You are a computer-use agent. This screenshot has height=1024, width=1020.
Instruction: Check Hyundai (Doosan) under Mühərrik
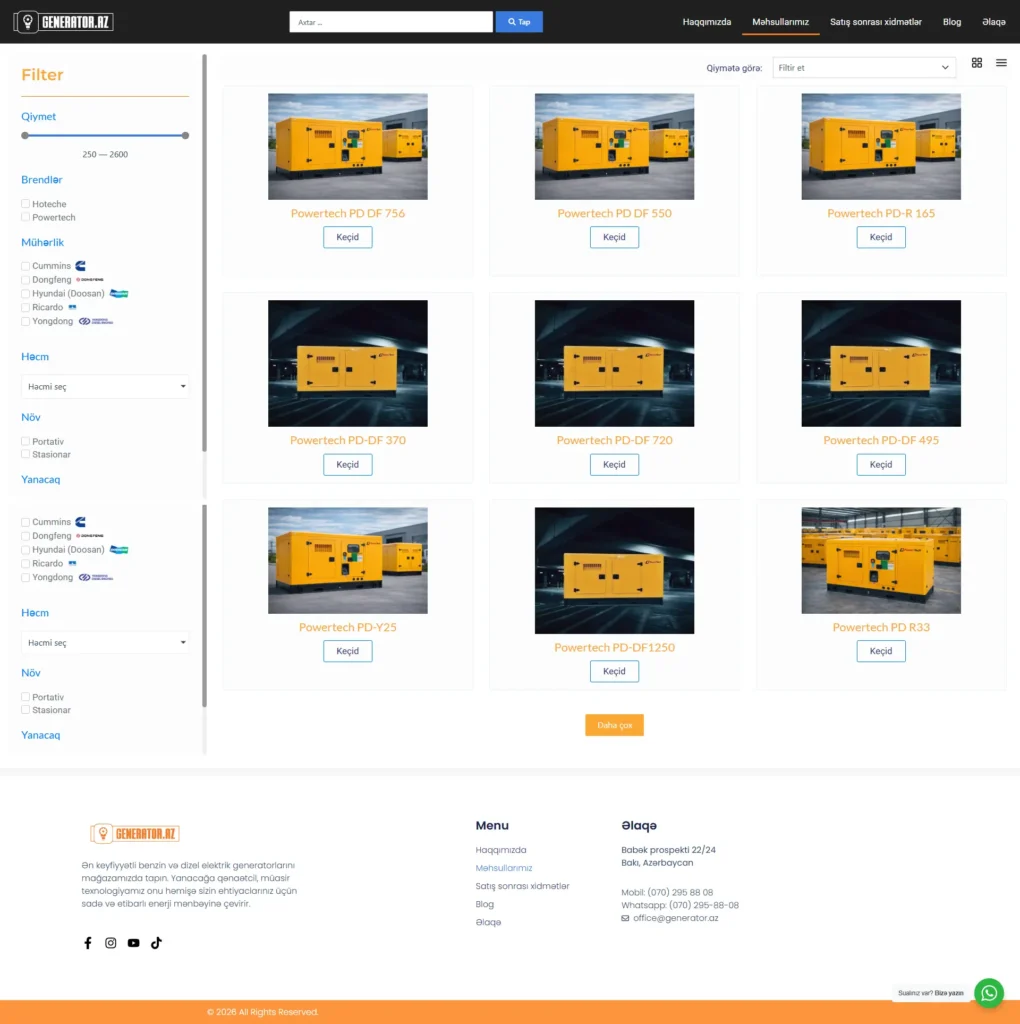(25, 293)
